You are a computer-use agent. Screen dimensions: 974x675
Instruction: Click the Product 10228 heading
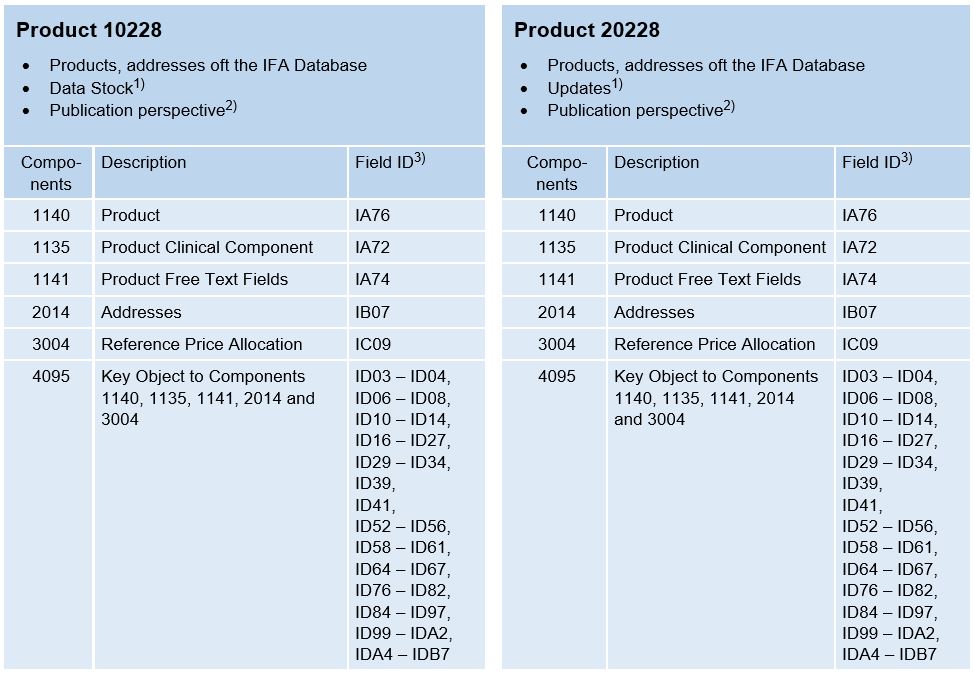click(89, 30)
